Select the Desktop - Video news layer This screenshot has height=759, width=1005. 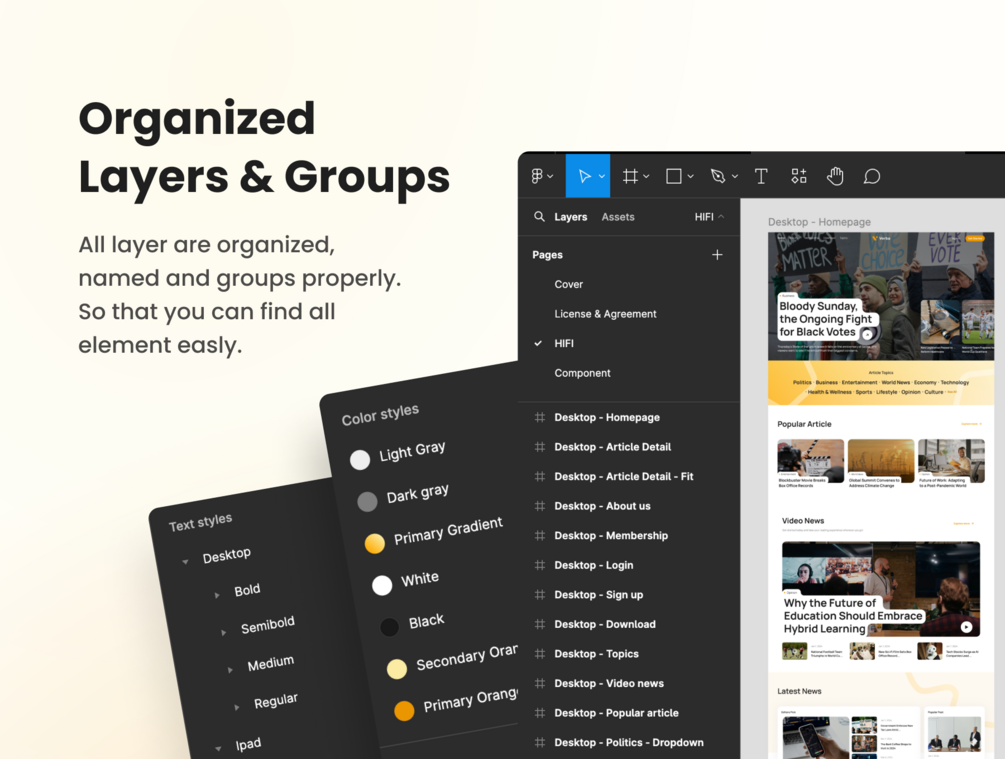click(609, 683)
